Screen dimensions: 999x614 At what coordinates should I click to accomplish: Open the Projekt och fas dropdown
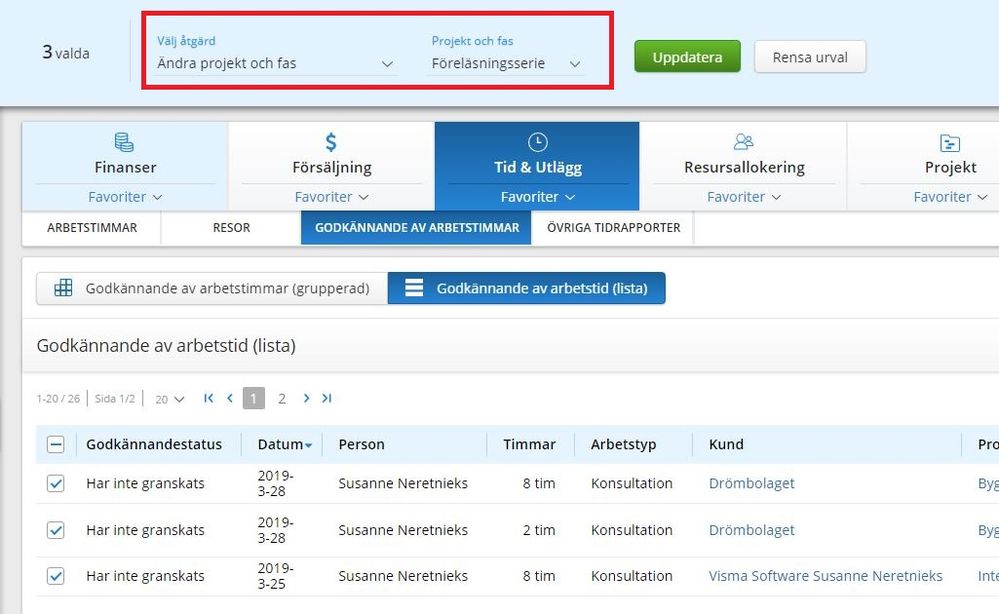click(506, 64)
